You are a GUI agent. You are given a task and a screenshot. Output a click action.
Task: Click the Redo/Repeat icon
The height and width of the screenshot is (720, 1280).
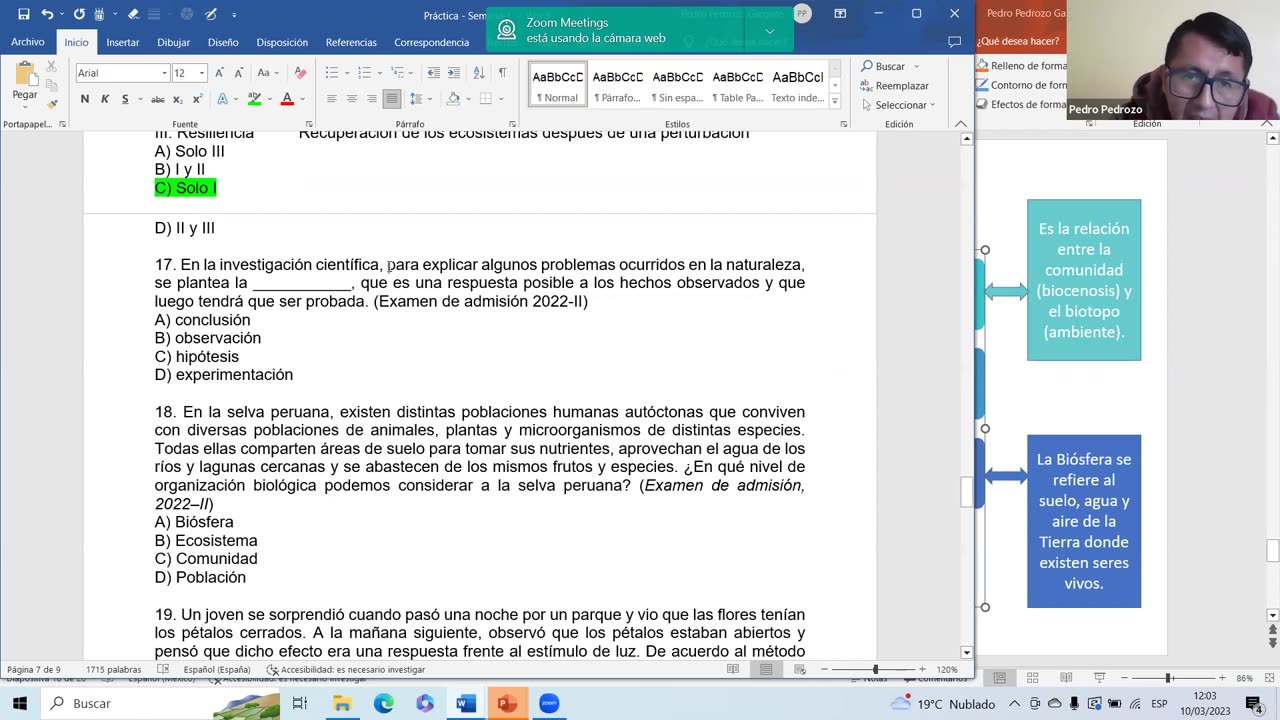[x=79, y=15]
